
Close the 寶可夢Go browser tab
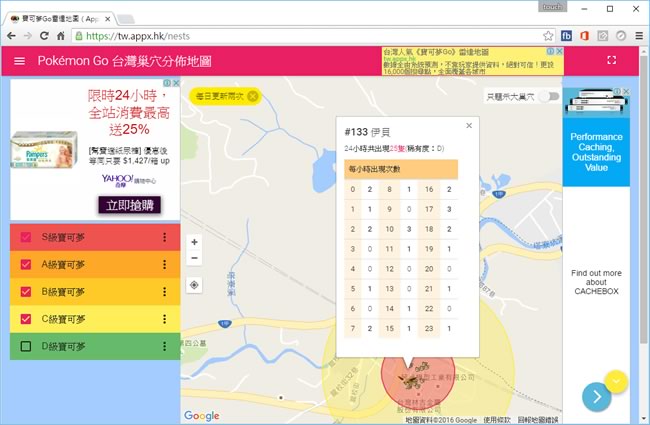pyautogui.click(x=107, y=19)
